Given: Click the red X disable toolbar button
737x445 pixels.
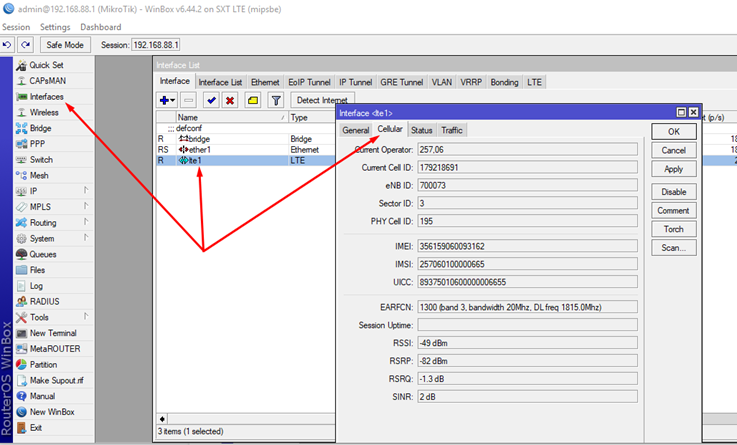Looking at the screenshot, I should coord(230,100).
